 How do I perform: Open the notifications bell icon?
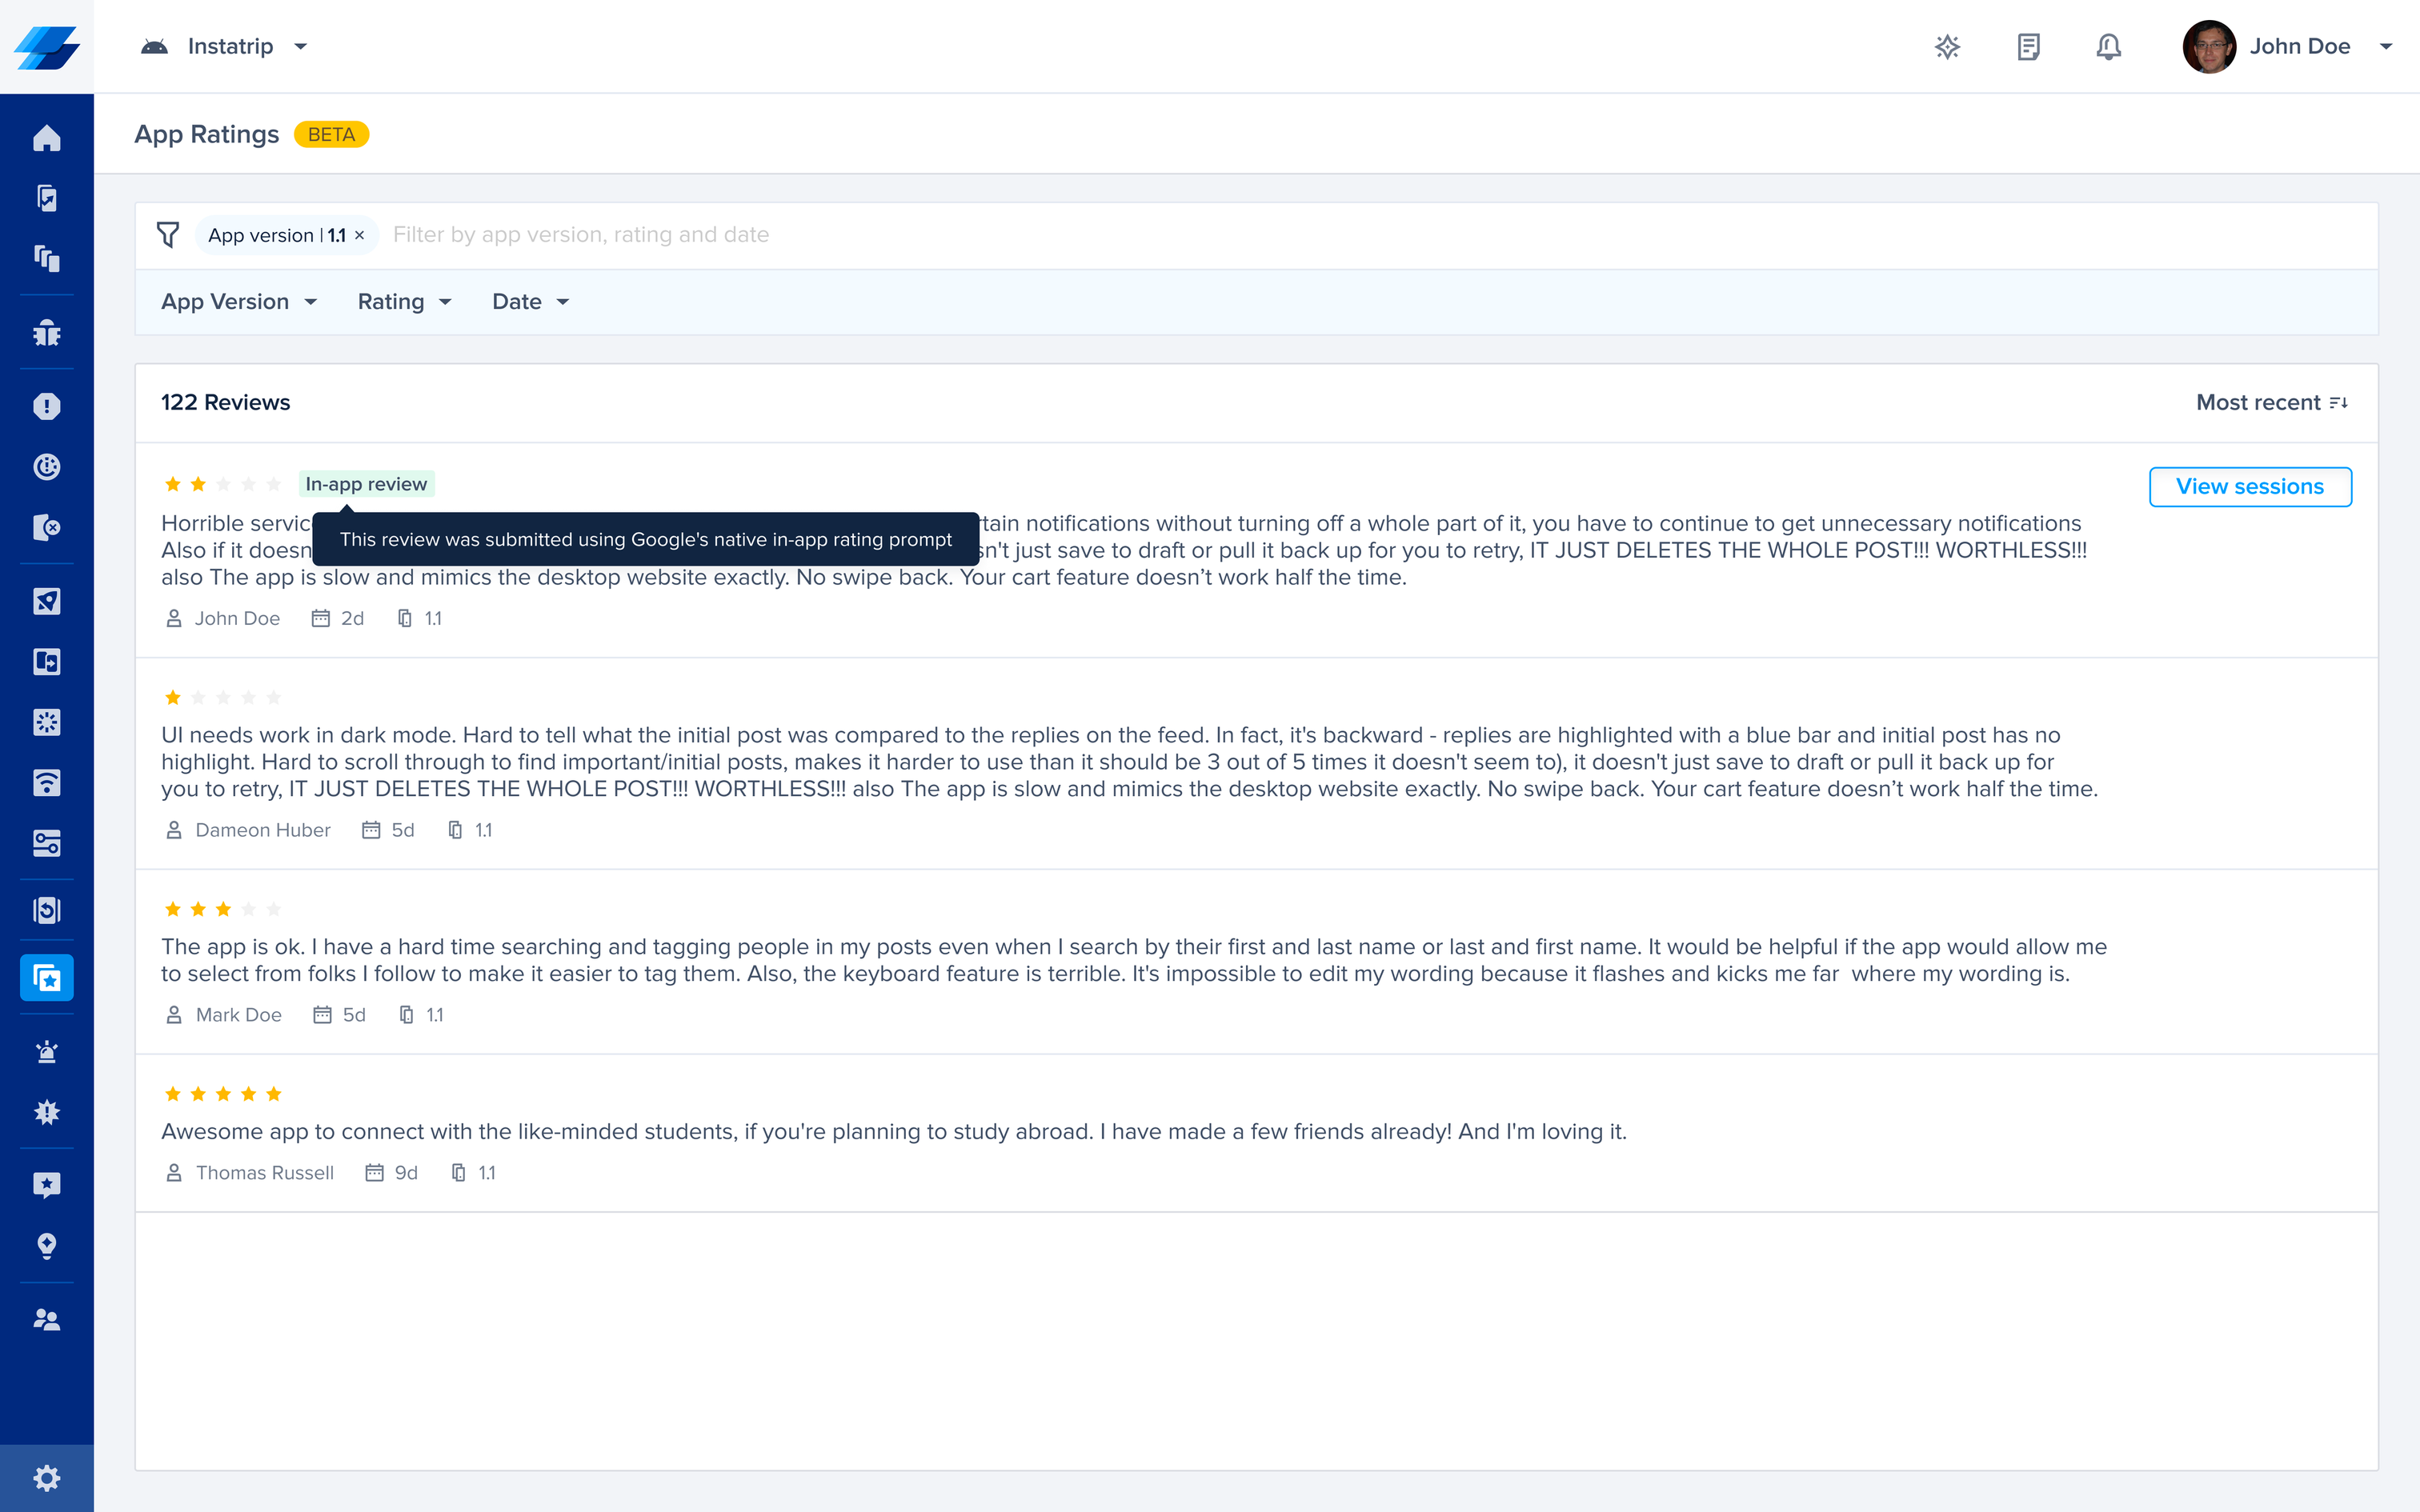tap(2108, 47)
